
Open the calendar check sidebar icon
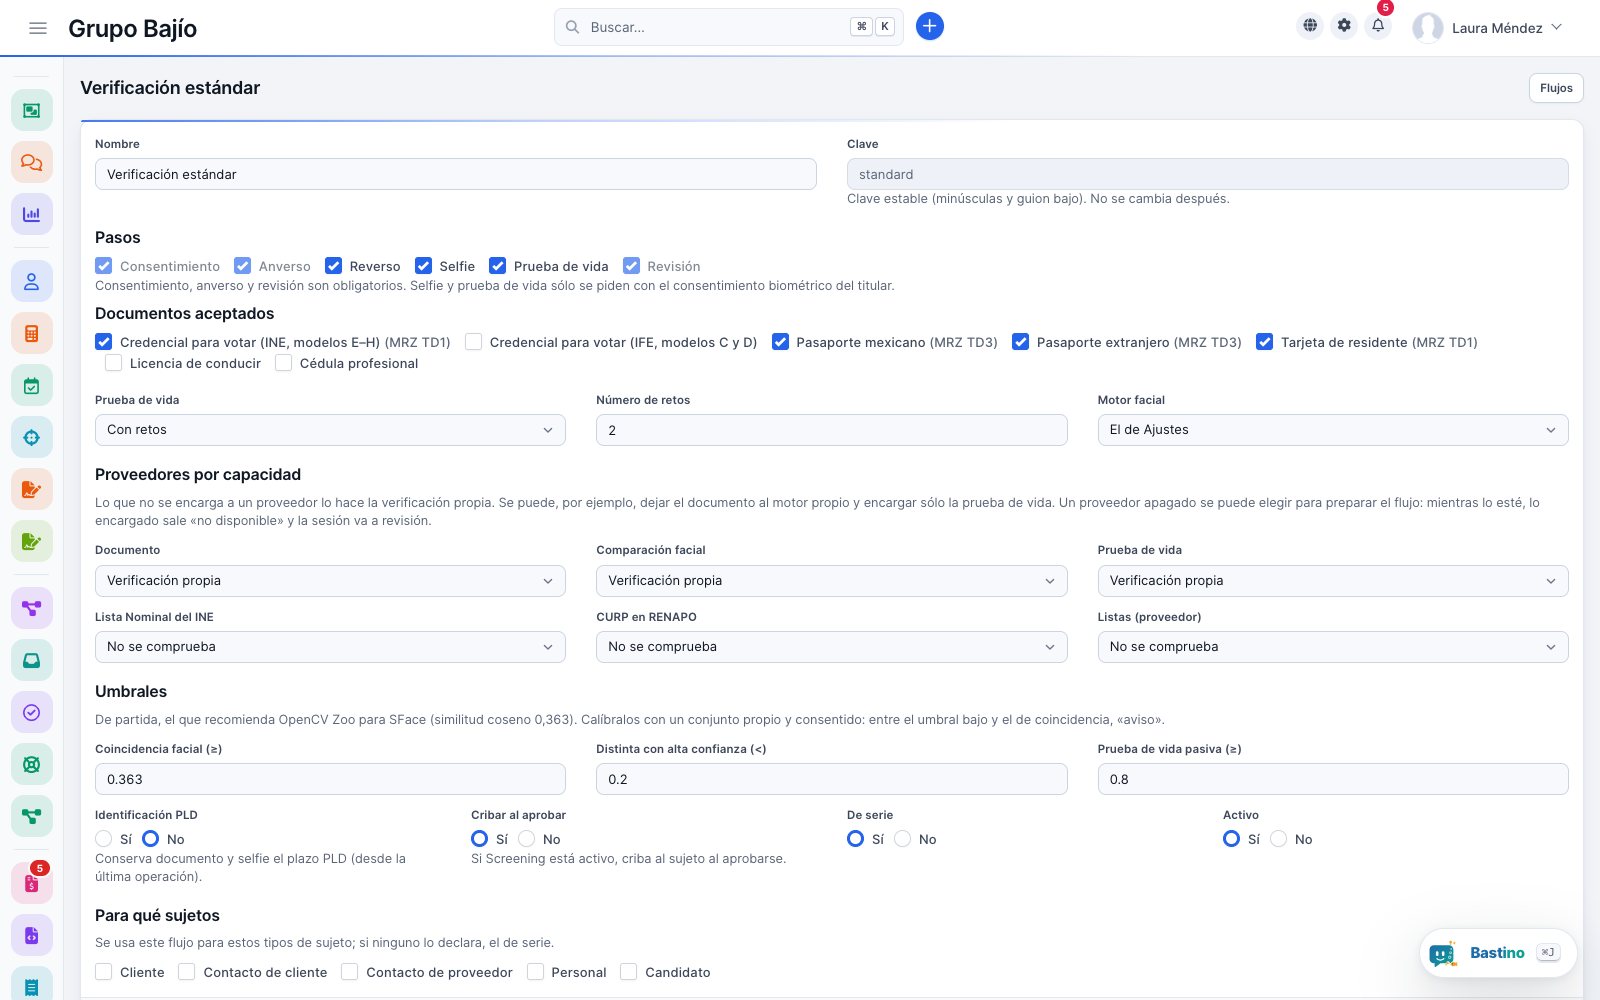click(32, 386)
